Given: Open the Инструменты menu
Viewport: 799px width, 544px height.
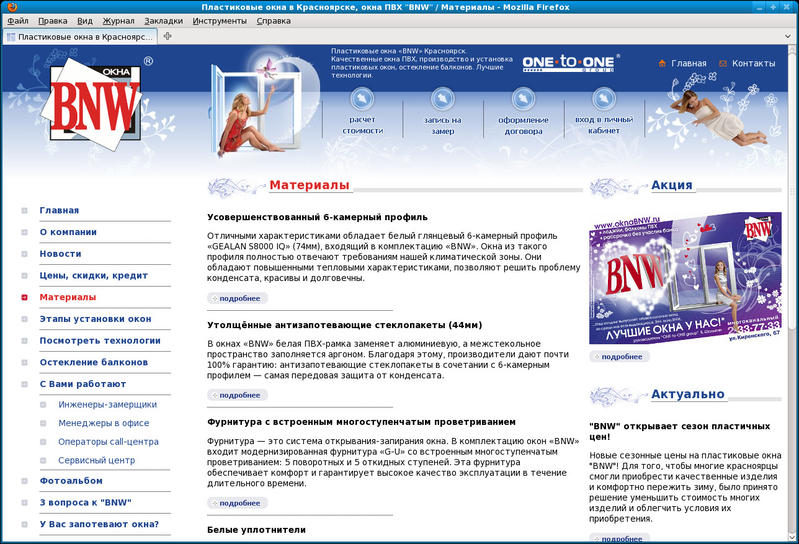Looking at the screenshot, I should [220, 21].
